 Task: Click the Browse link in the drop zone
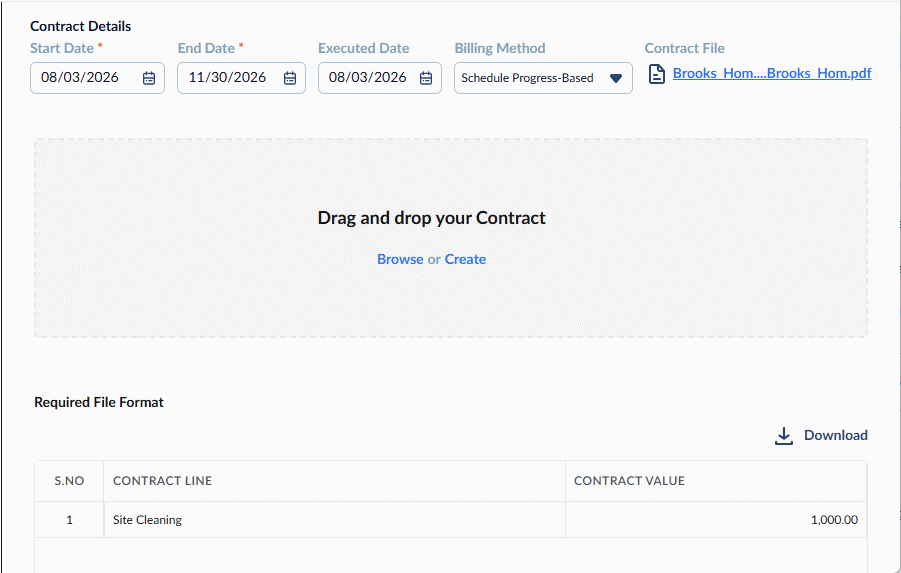coord(400,259)
